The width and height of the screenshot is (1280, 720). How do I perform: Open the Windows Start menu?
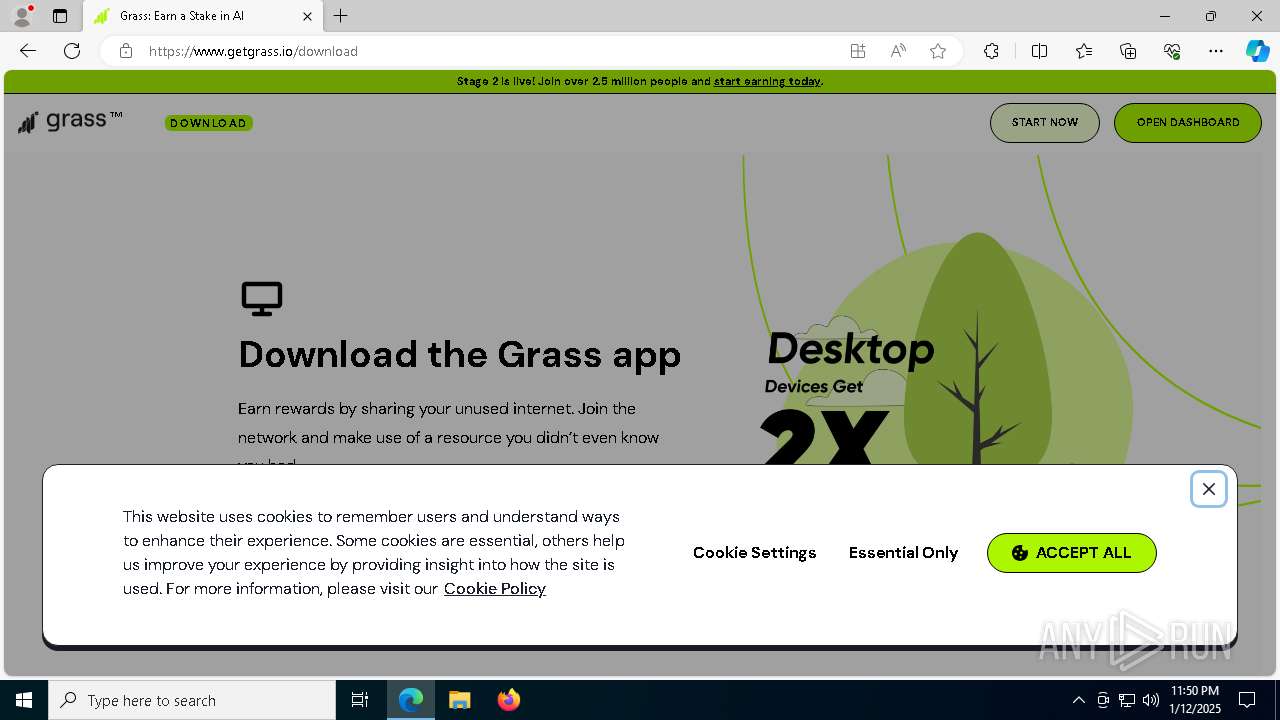pyautogui.click(x=24, y=700)
